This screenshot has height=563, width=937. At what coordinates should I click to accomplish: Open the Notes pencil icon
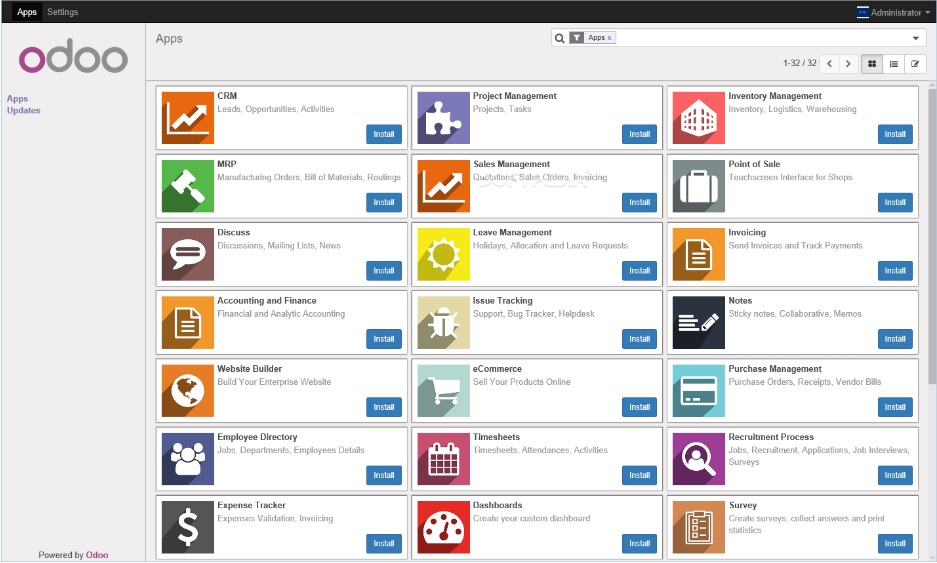click(x=699, y=322)
